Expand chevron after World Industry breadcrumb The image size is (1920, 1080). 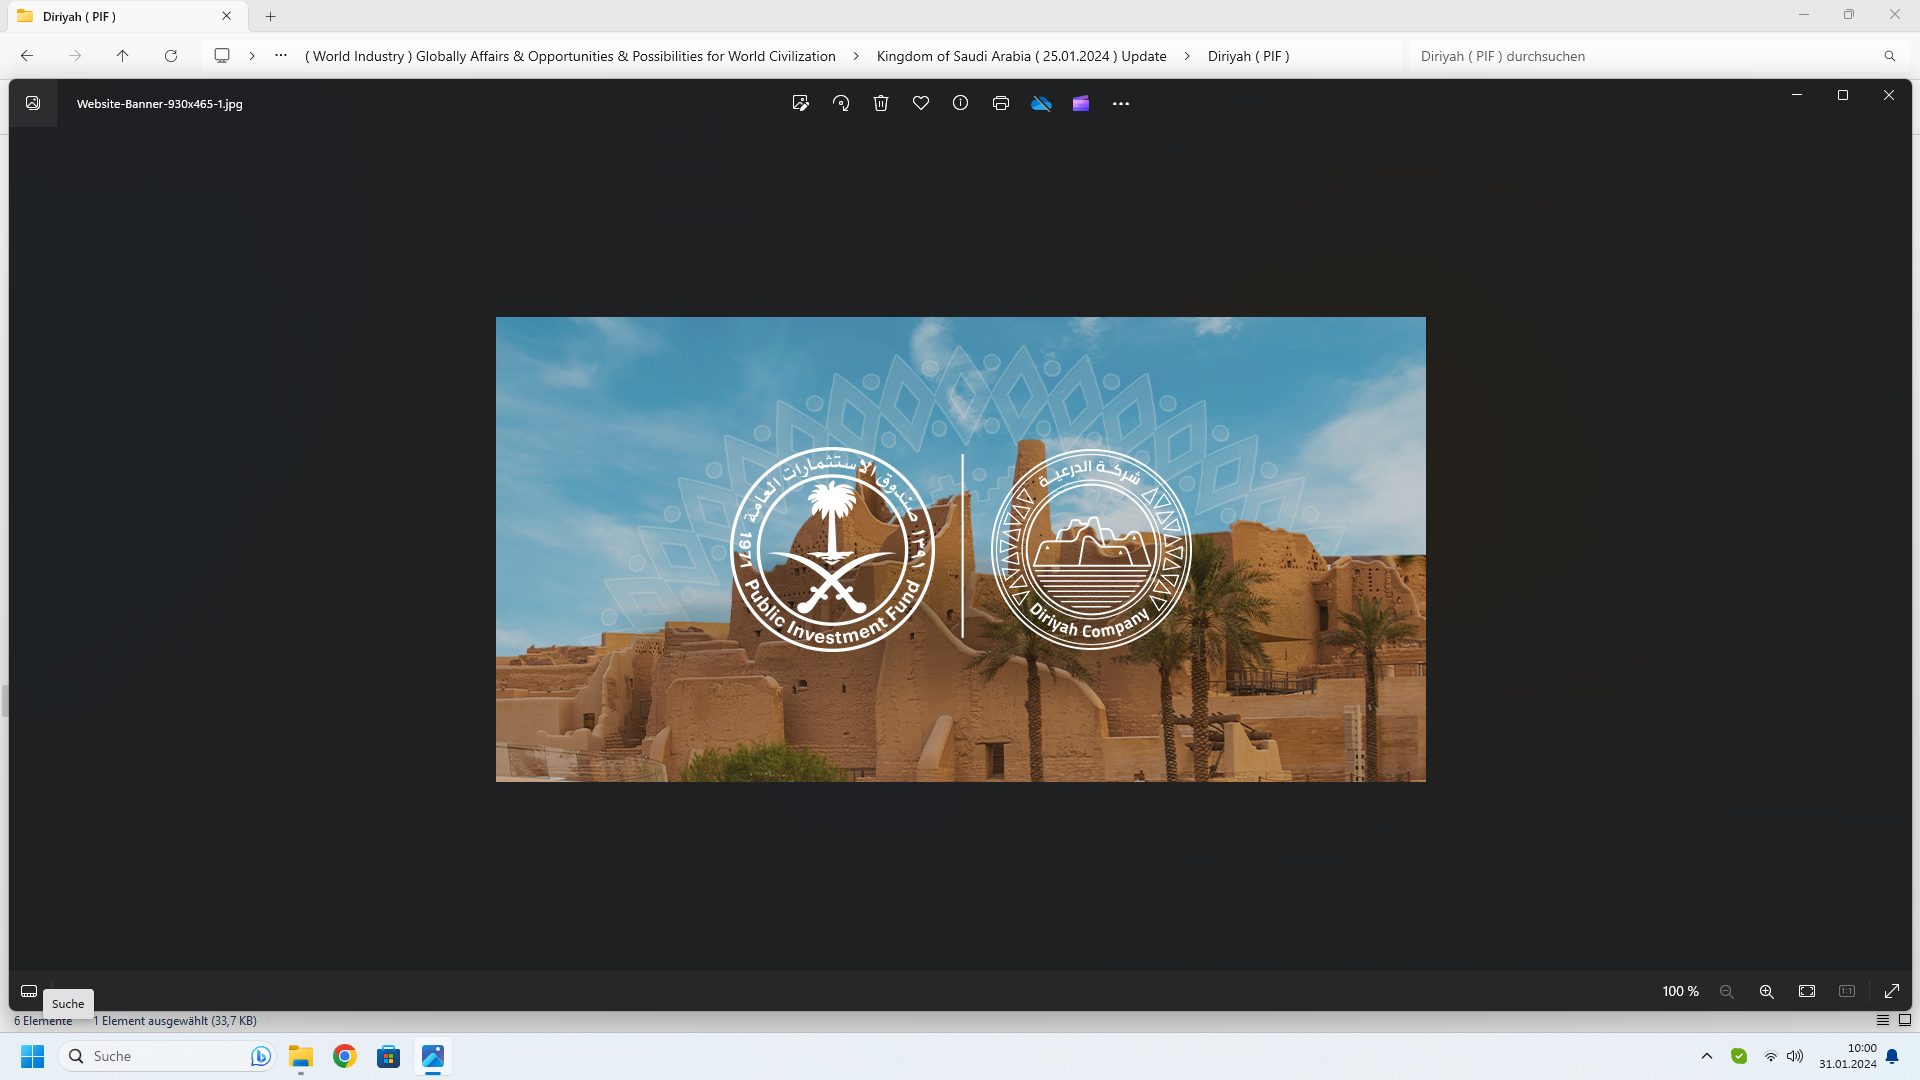coord(856,56)
